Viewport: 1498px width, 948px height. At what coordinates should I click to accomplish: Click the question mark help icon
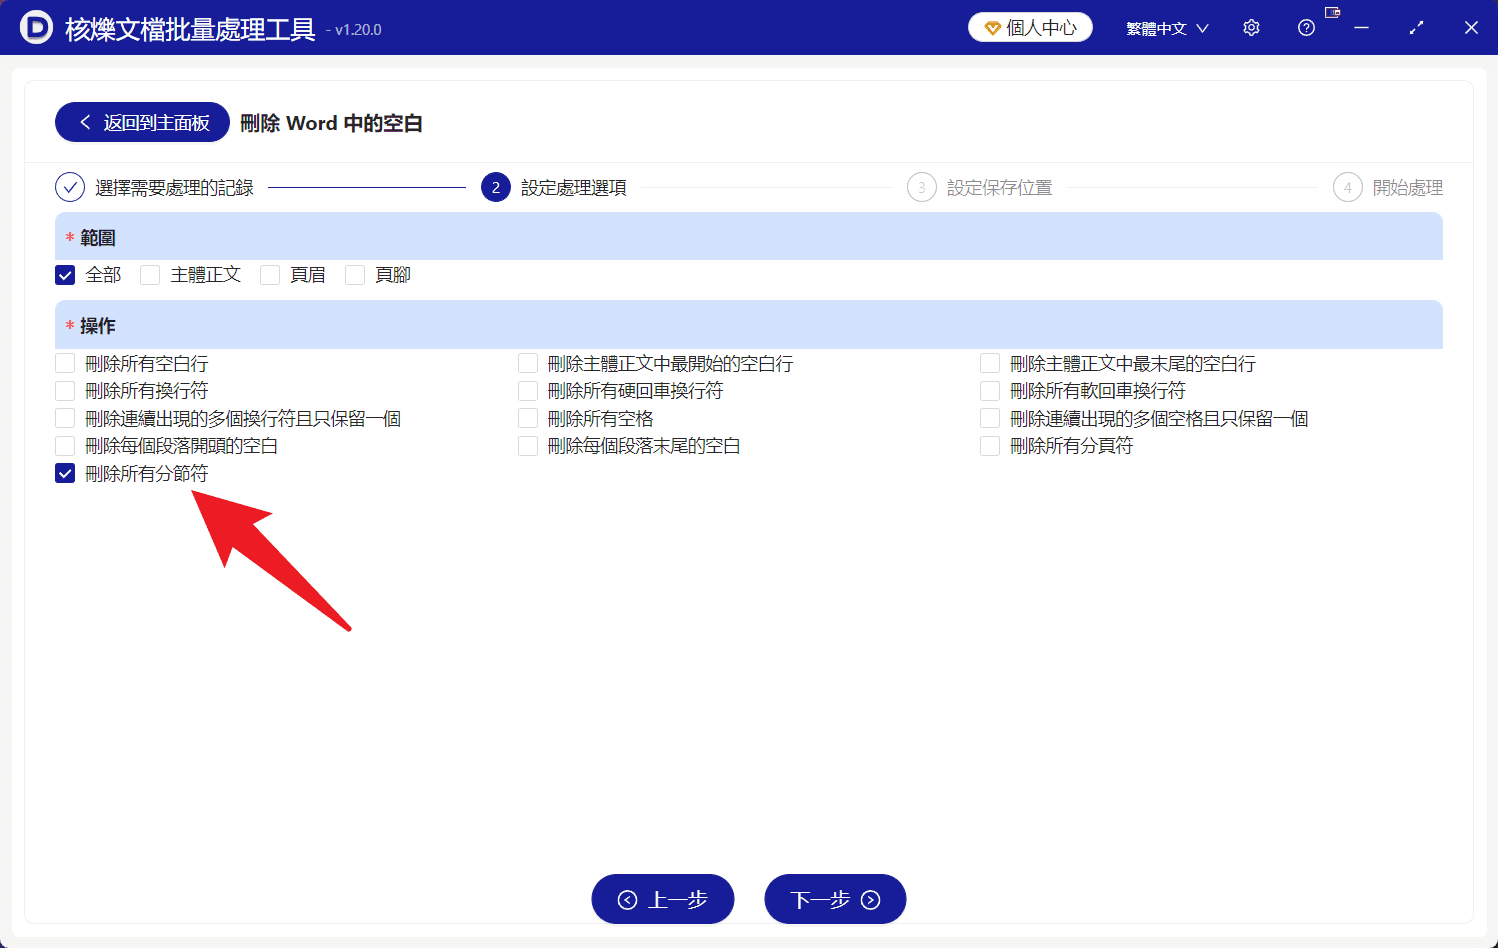click(x=1306, y=27)
